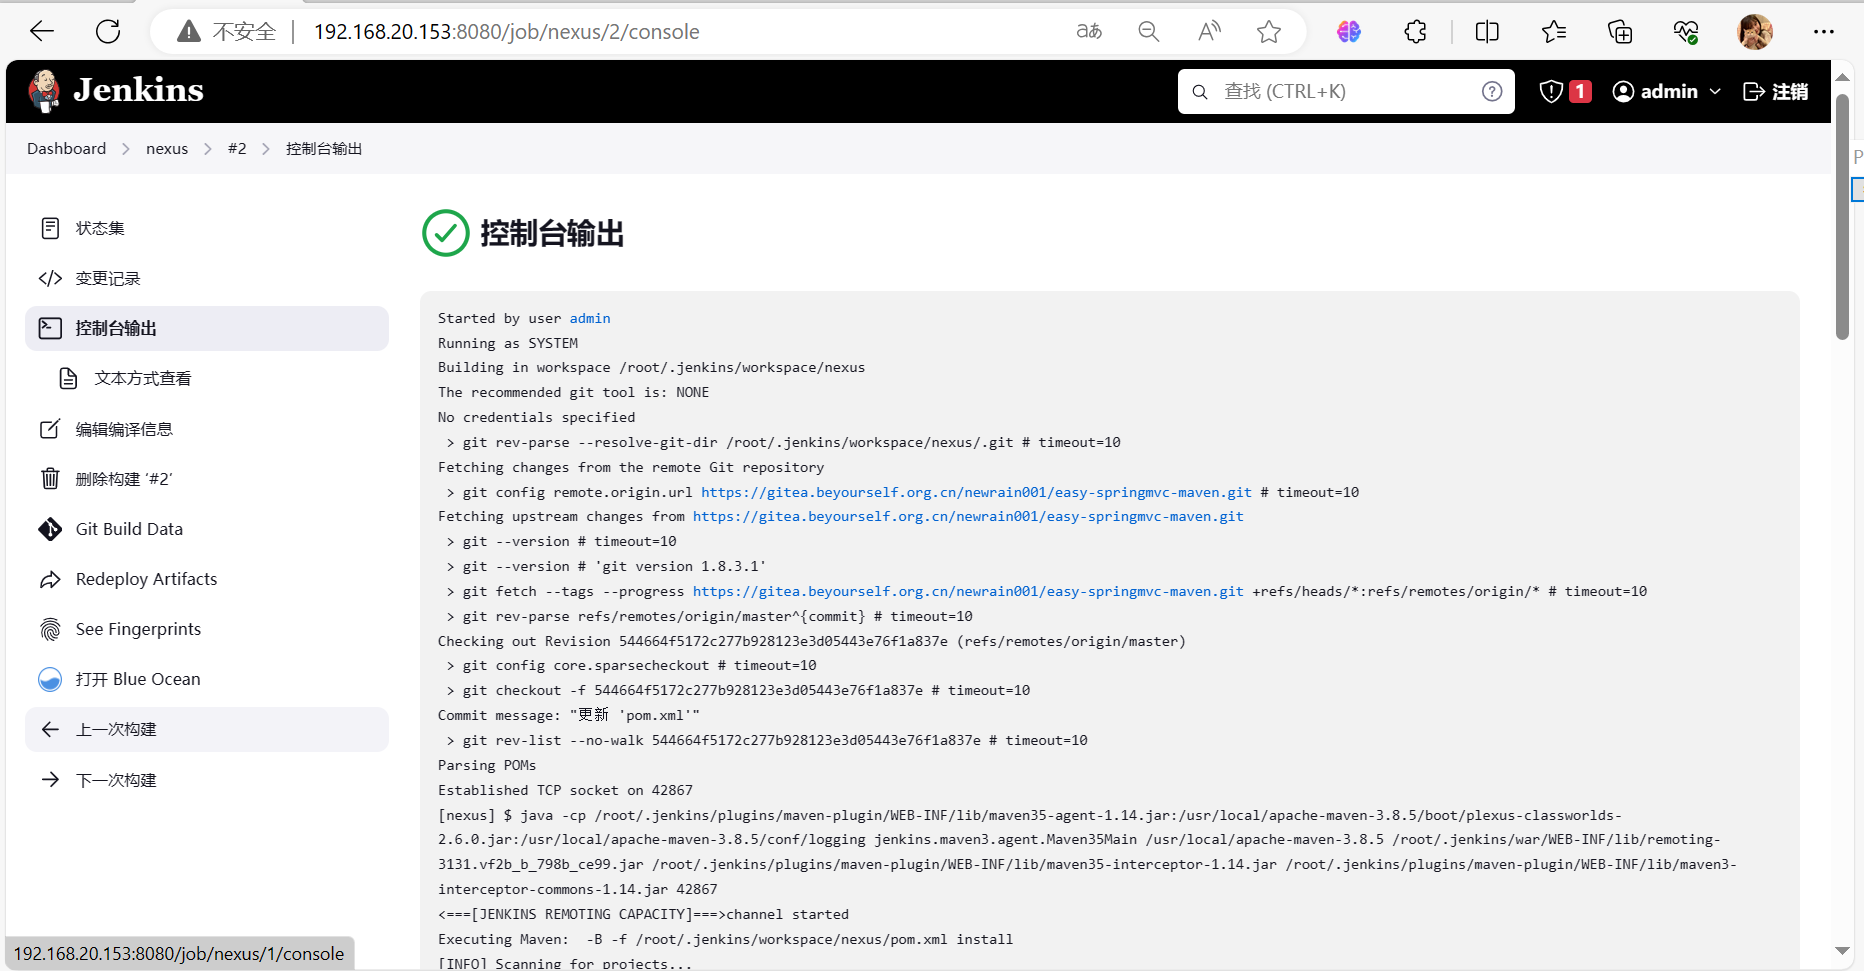
Task: Click 删除构建 '#2' sidebar item
Action: tap(207, 479)
